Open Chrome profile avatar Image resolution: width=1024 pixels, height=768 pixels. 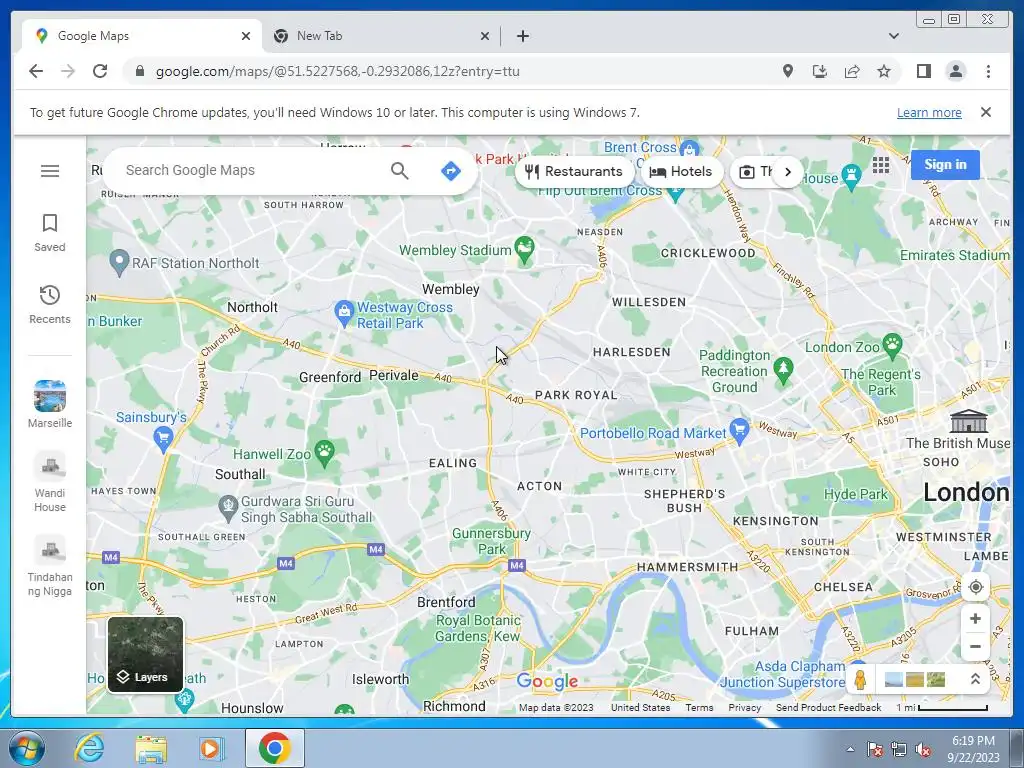tap(955, 71)
